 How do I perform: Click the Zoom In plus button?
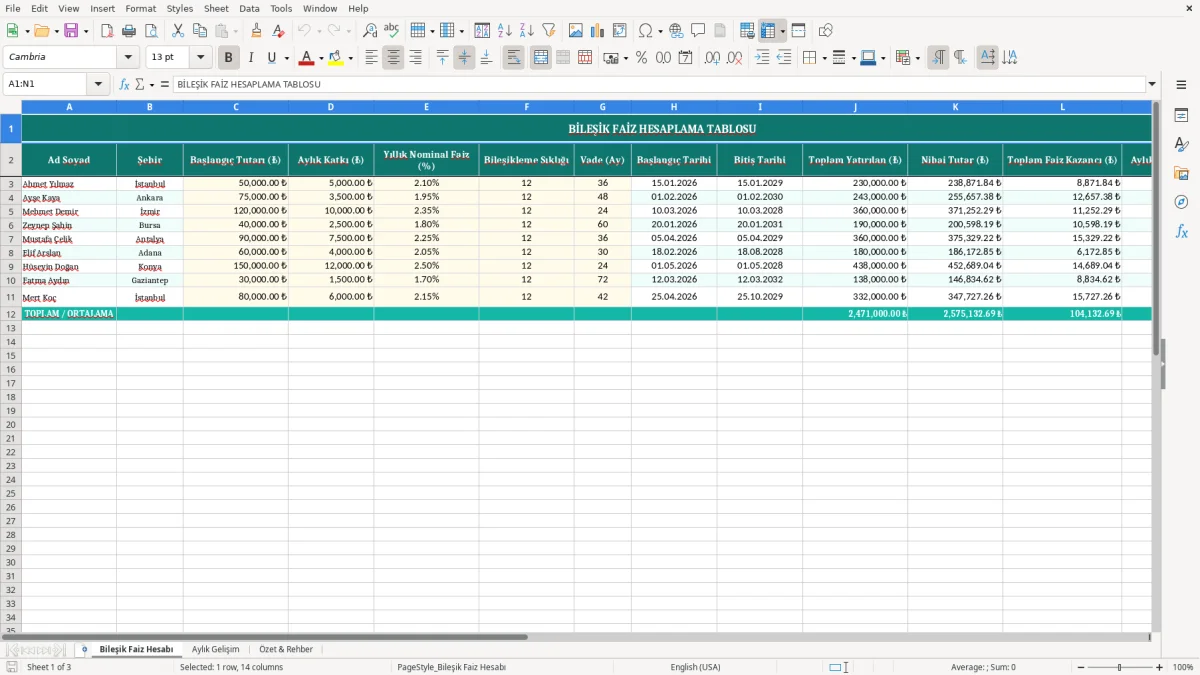[x=1160, y=667]
